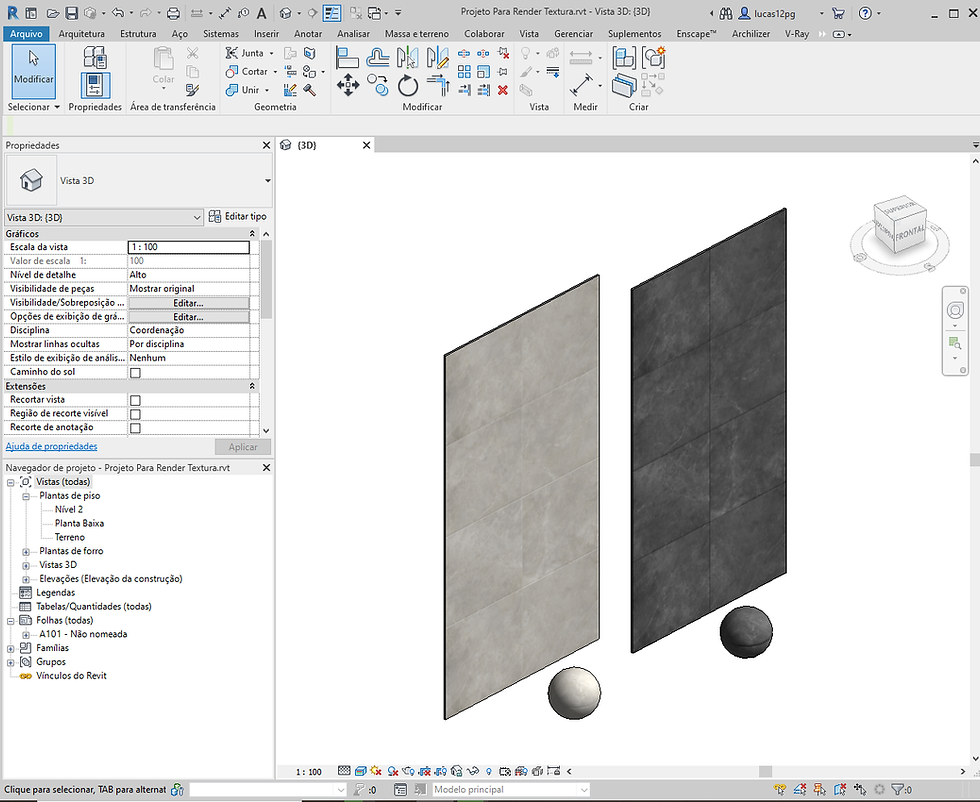Open the Medir measure tool

click(581, 85)
